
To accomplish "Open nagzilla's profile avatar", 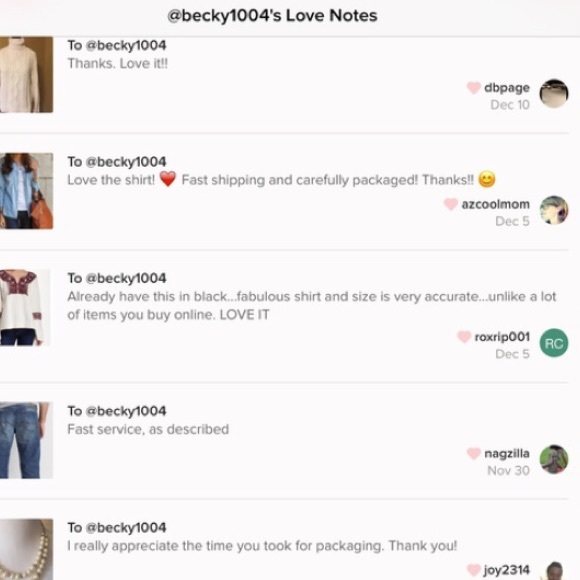I will [x=554, y=459].
